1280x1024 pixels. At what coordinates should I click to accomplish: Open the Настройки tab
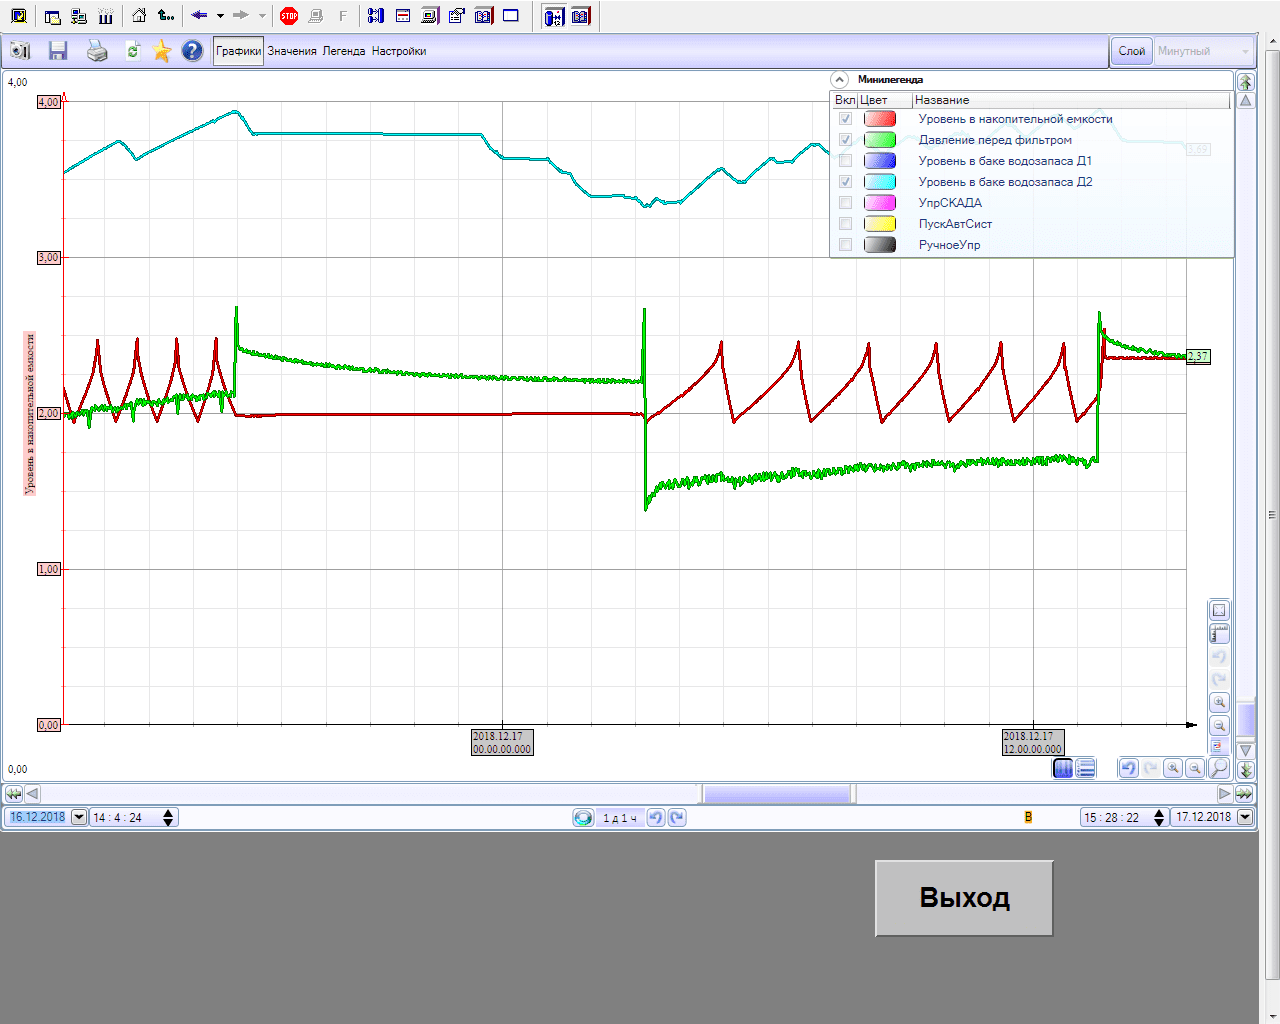(x=399, y=51)
